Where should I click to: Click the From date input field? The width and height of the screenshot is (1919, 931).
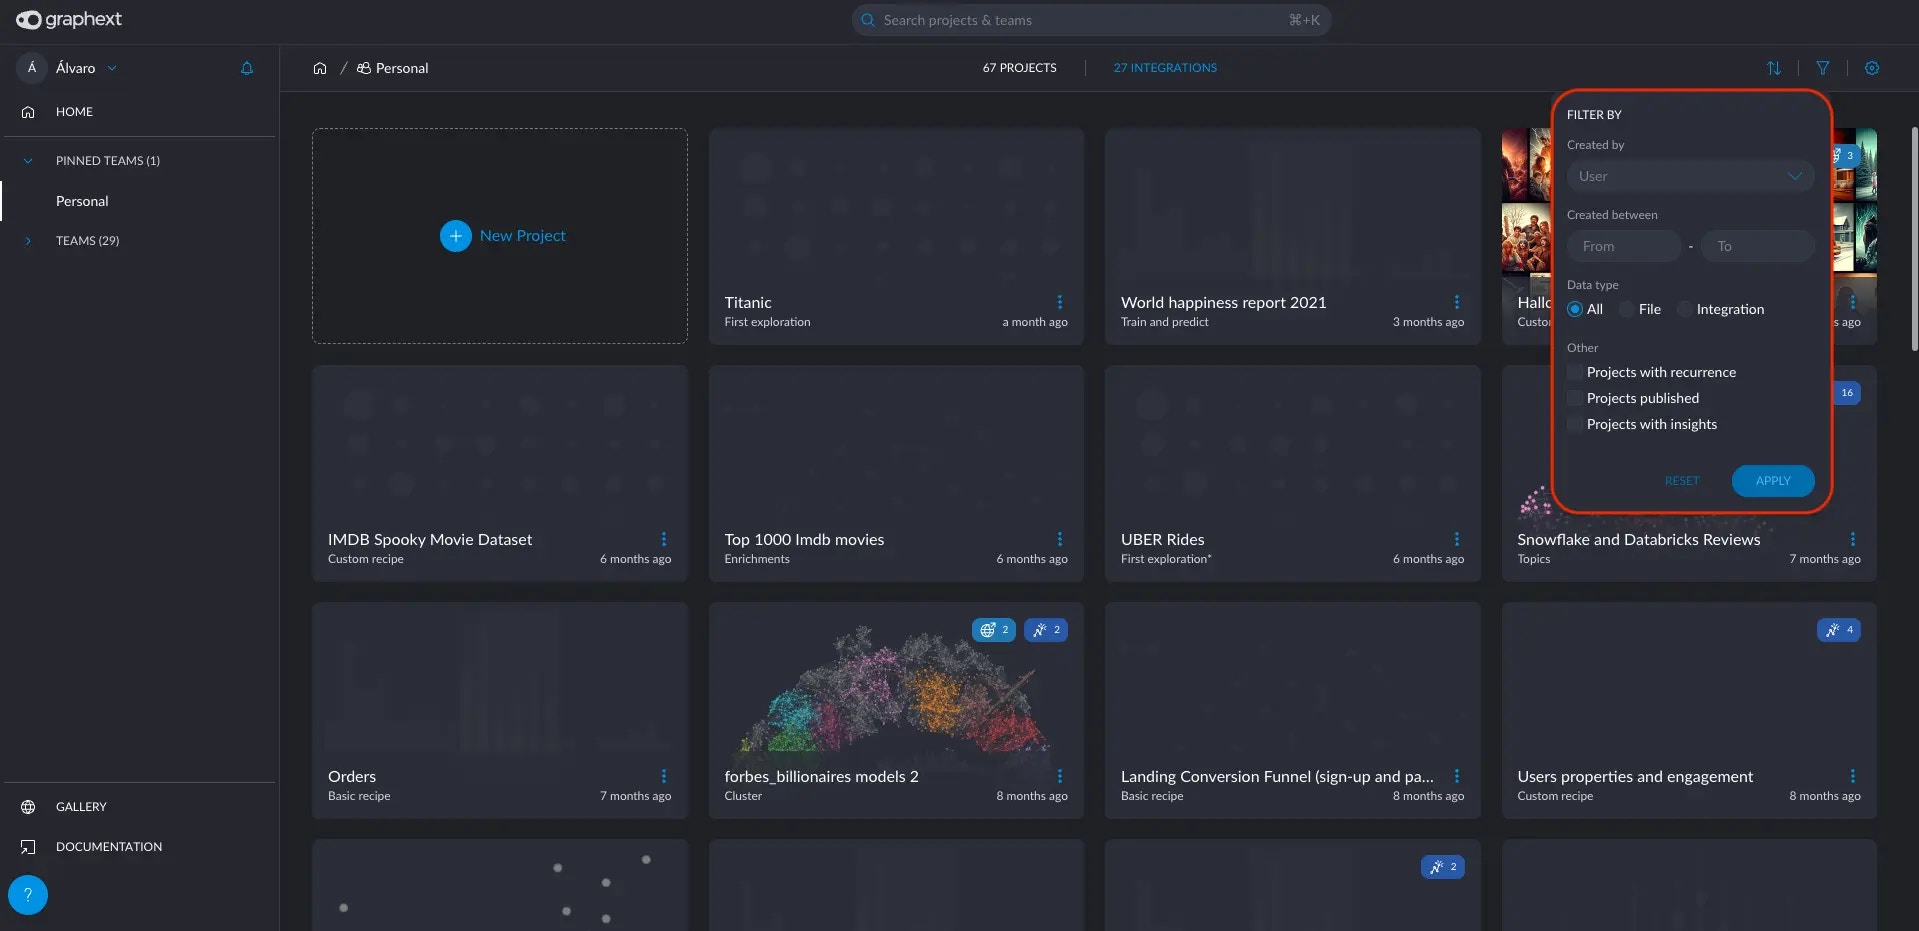click(1622, 245)
